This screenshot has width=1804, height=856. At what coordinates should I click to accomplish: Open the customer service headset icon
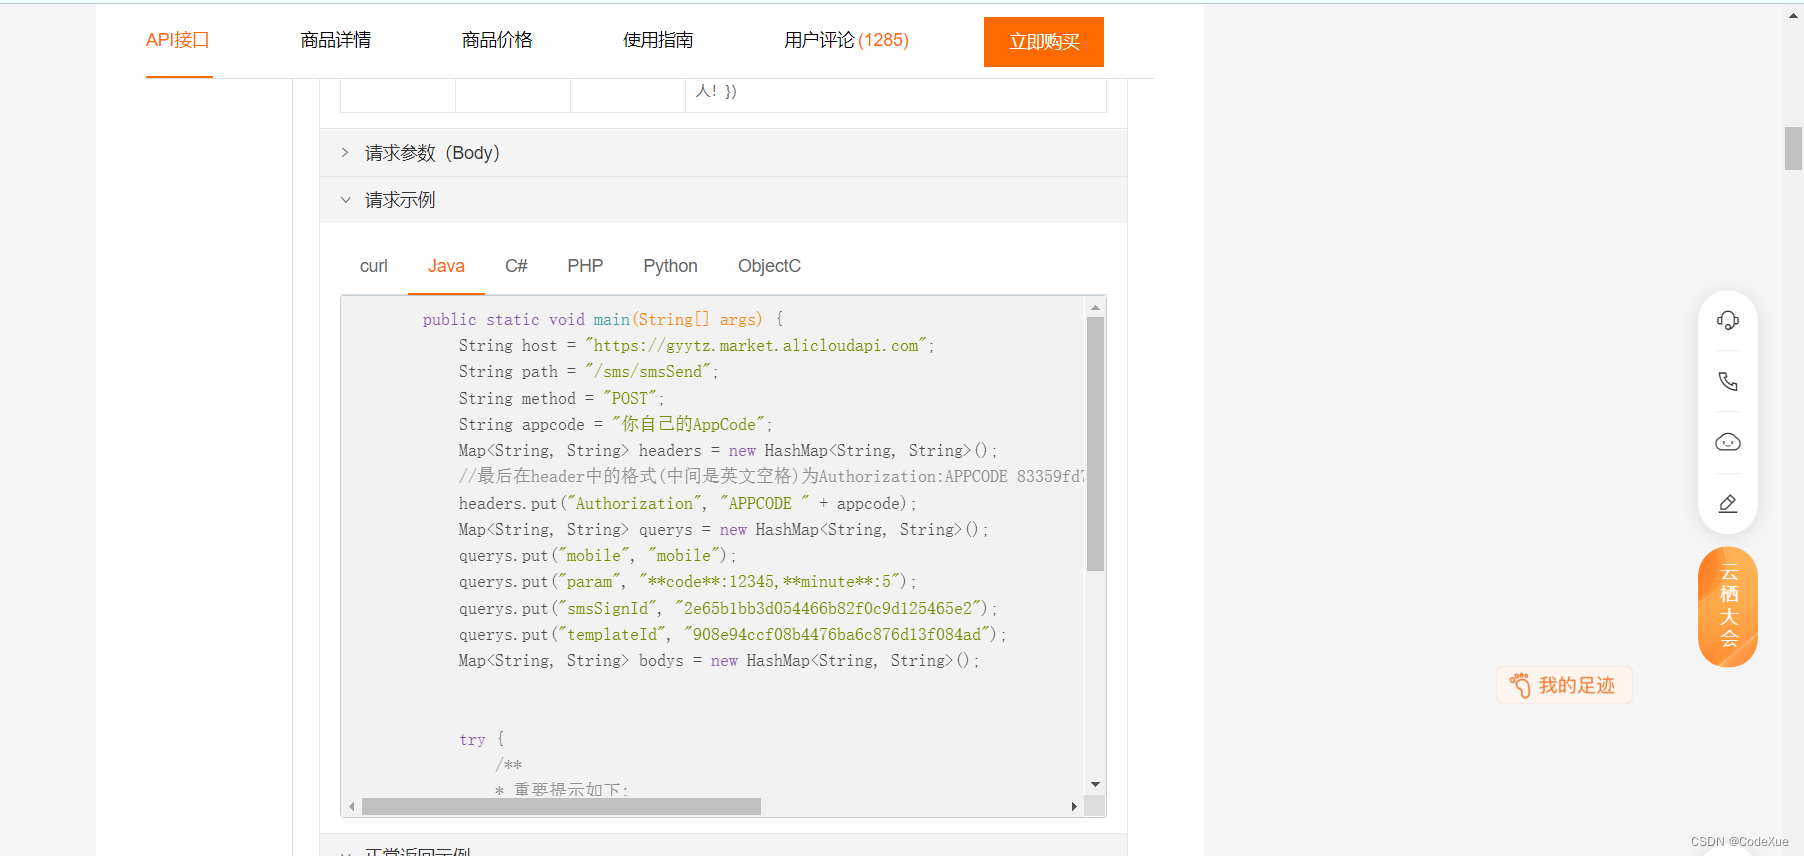[x=1727, y=320]
